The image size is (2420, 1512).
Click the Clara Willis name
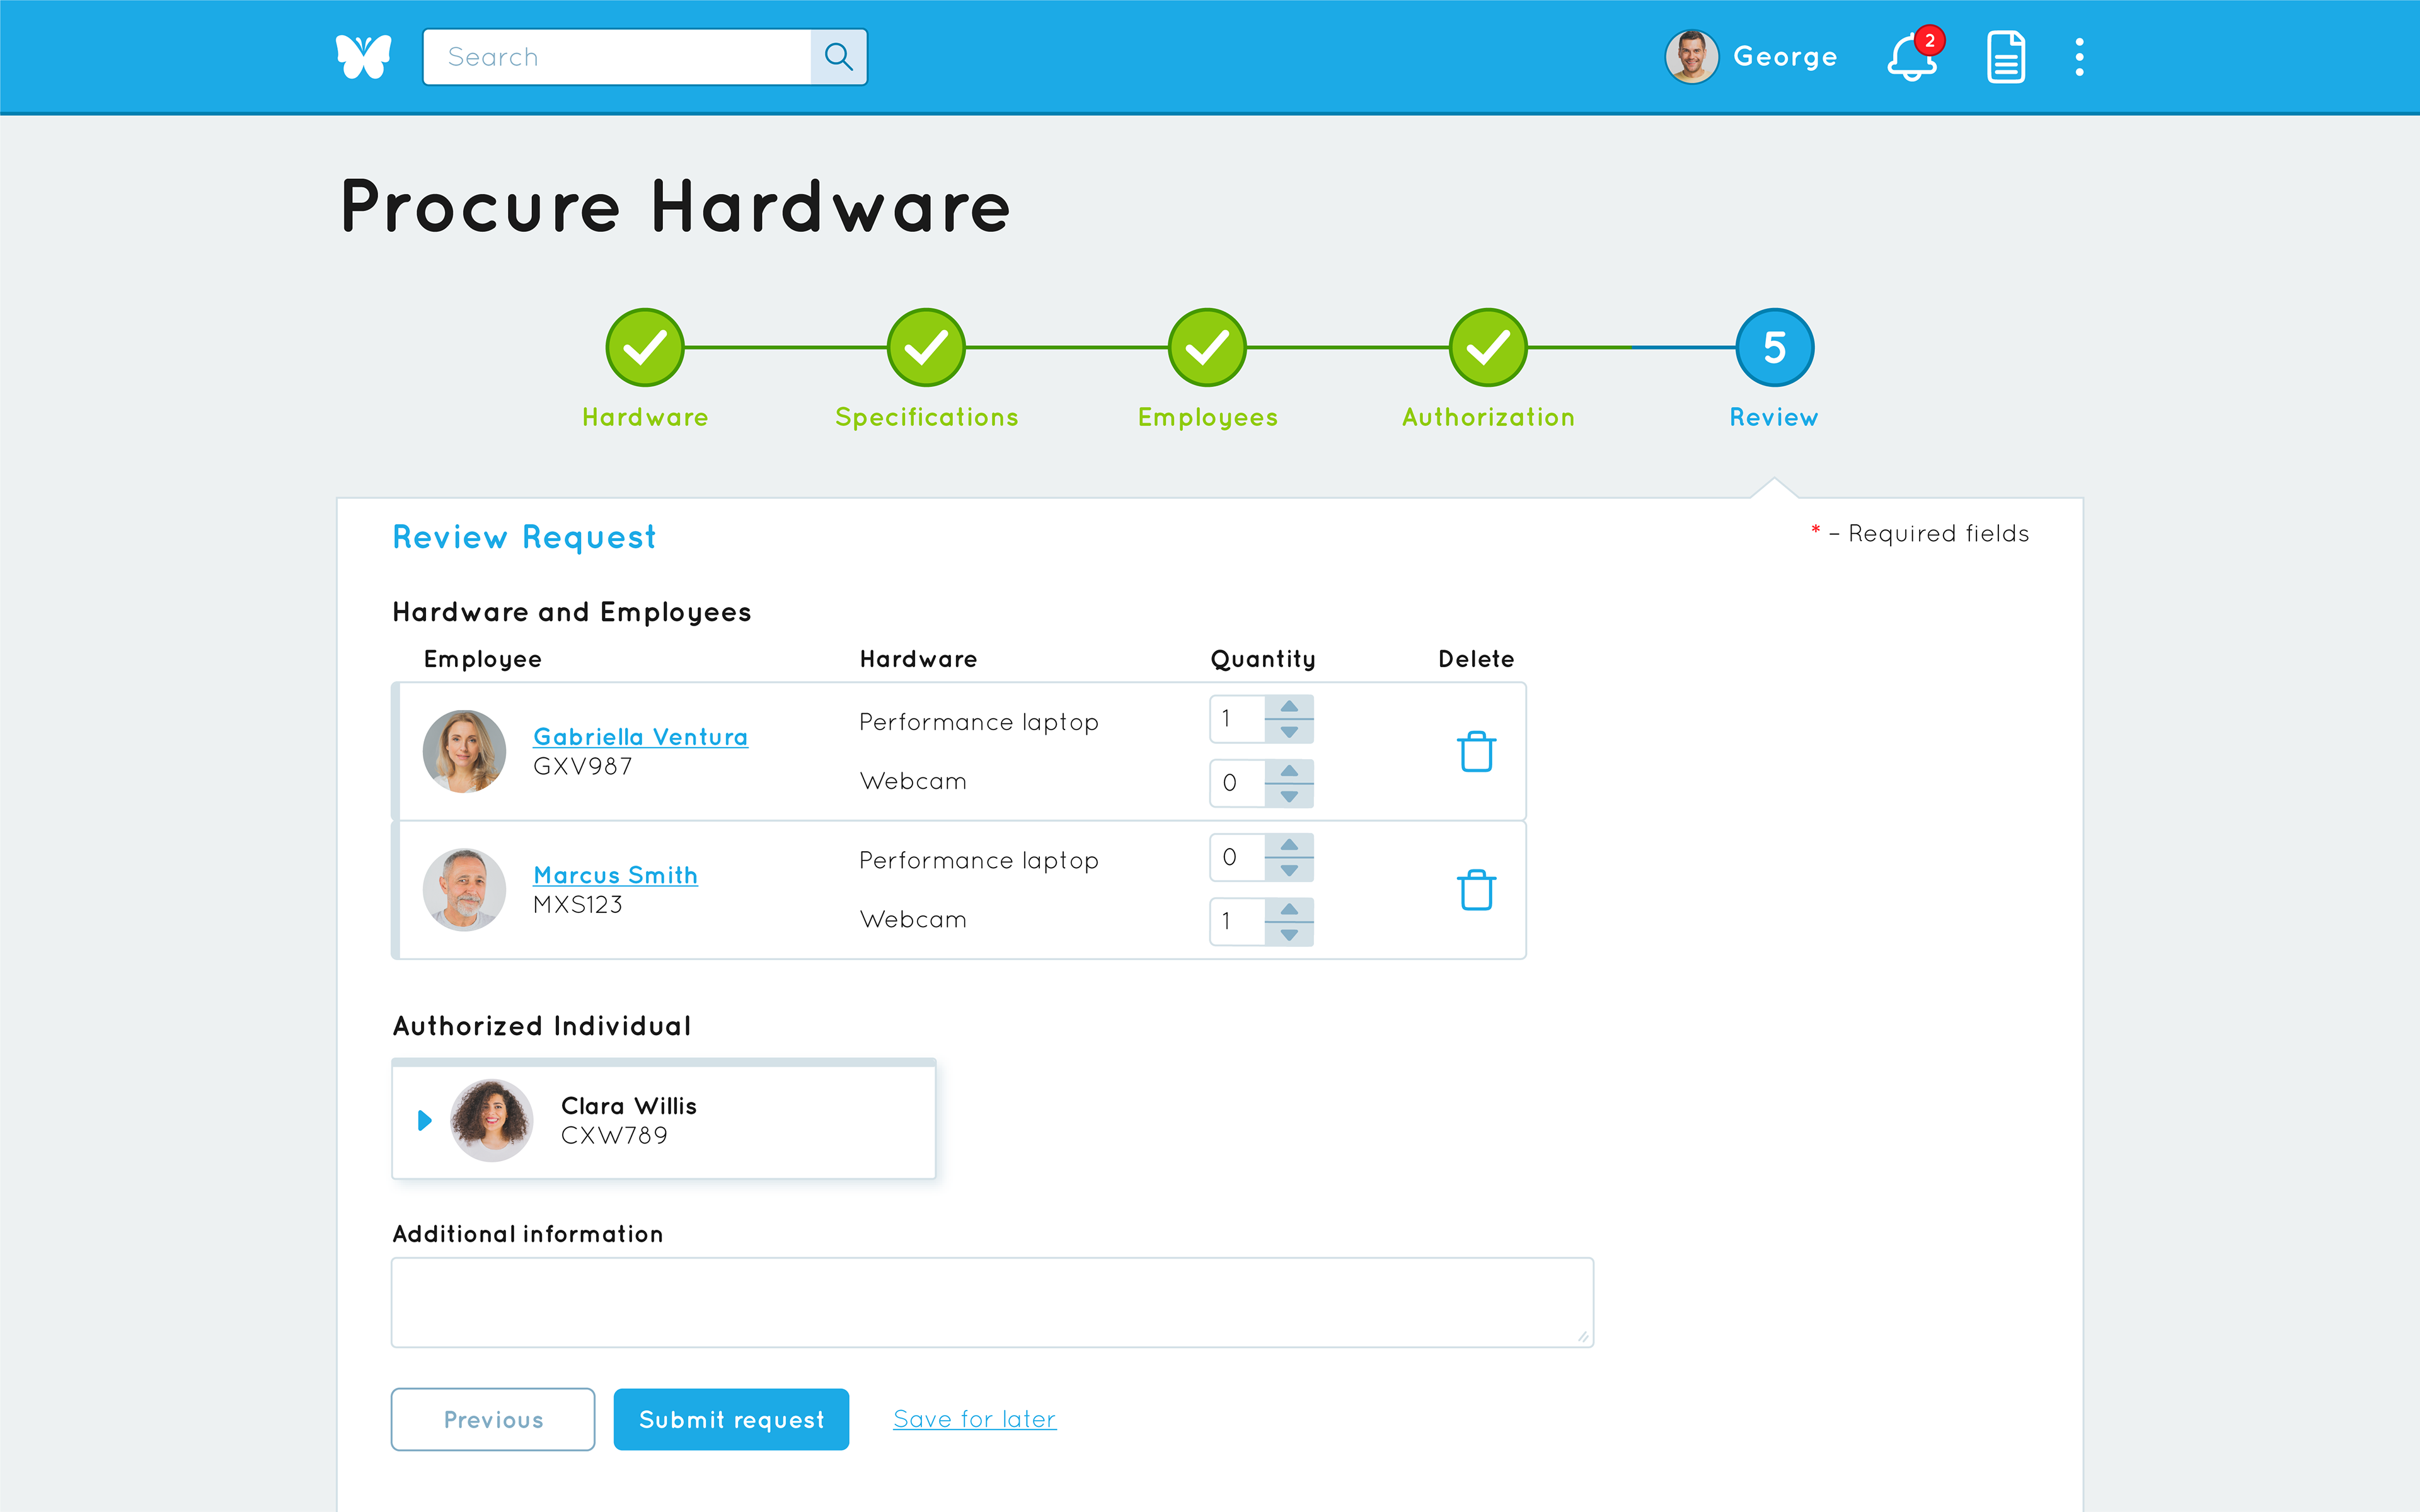(629, 1106)
